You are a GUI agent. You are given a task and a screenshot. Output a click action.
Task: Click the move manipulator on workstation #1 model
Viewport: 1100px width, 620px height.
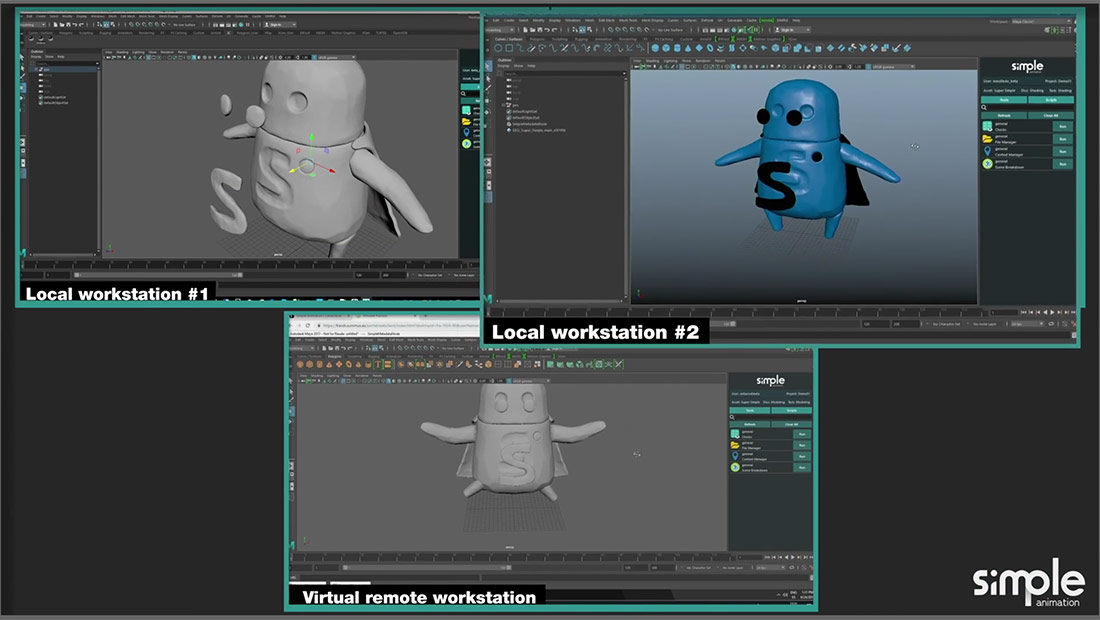[309, 165]
